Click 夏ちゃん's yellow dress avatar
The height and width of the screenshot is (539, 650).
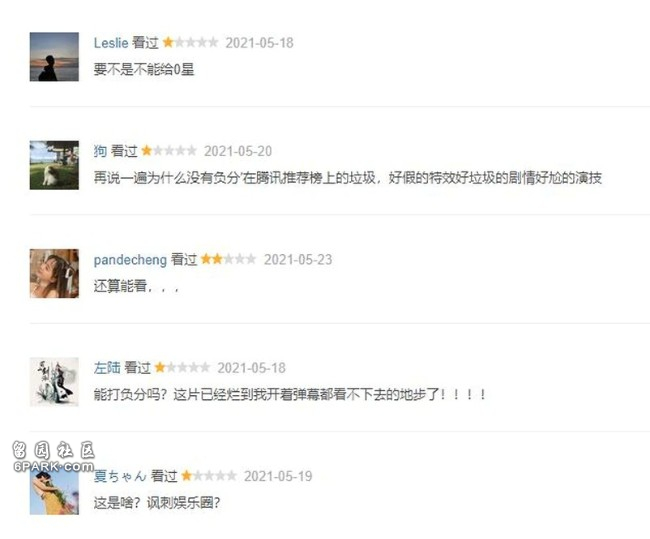[x=54, y=492]
